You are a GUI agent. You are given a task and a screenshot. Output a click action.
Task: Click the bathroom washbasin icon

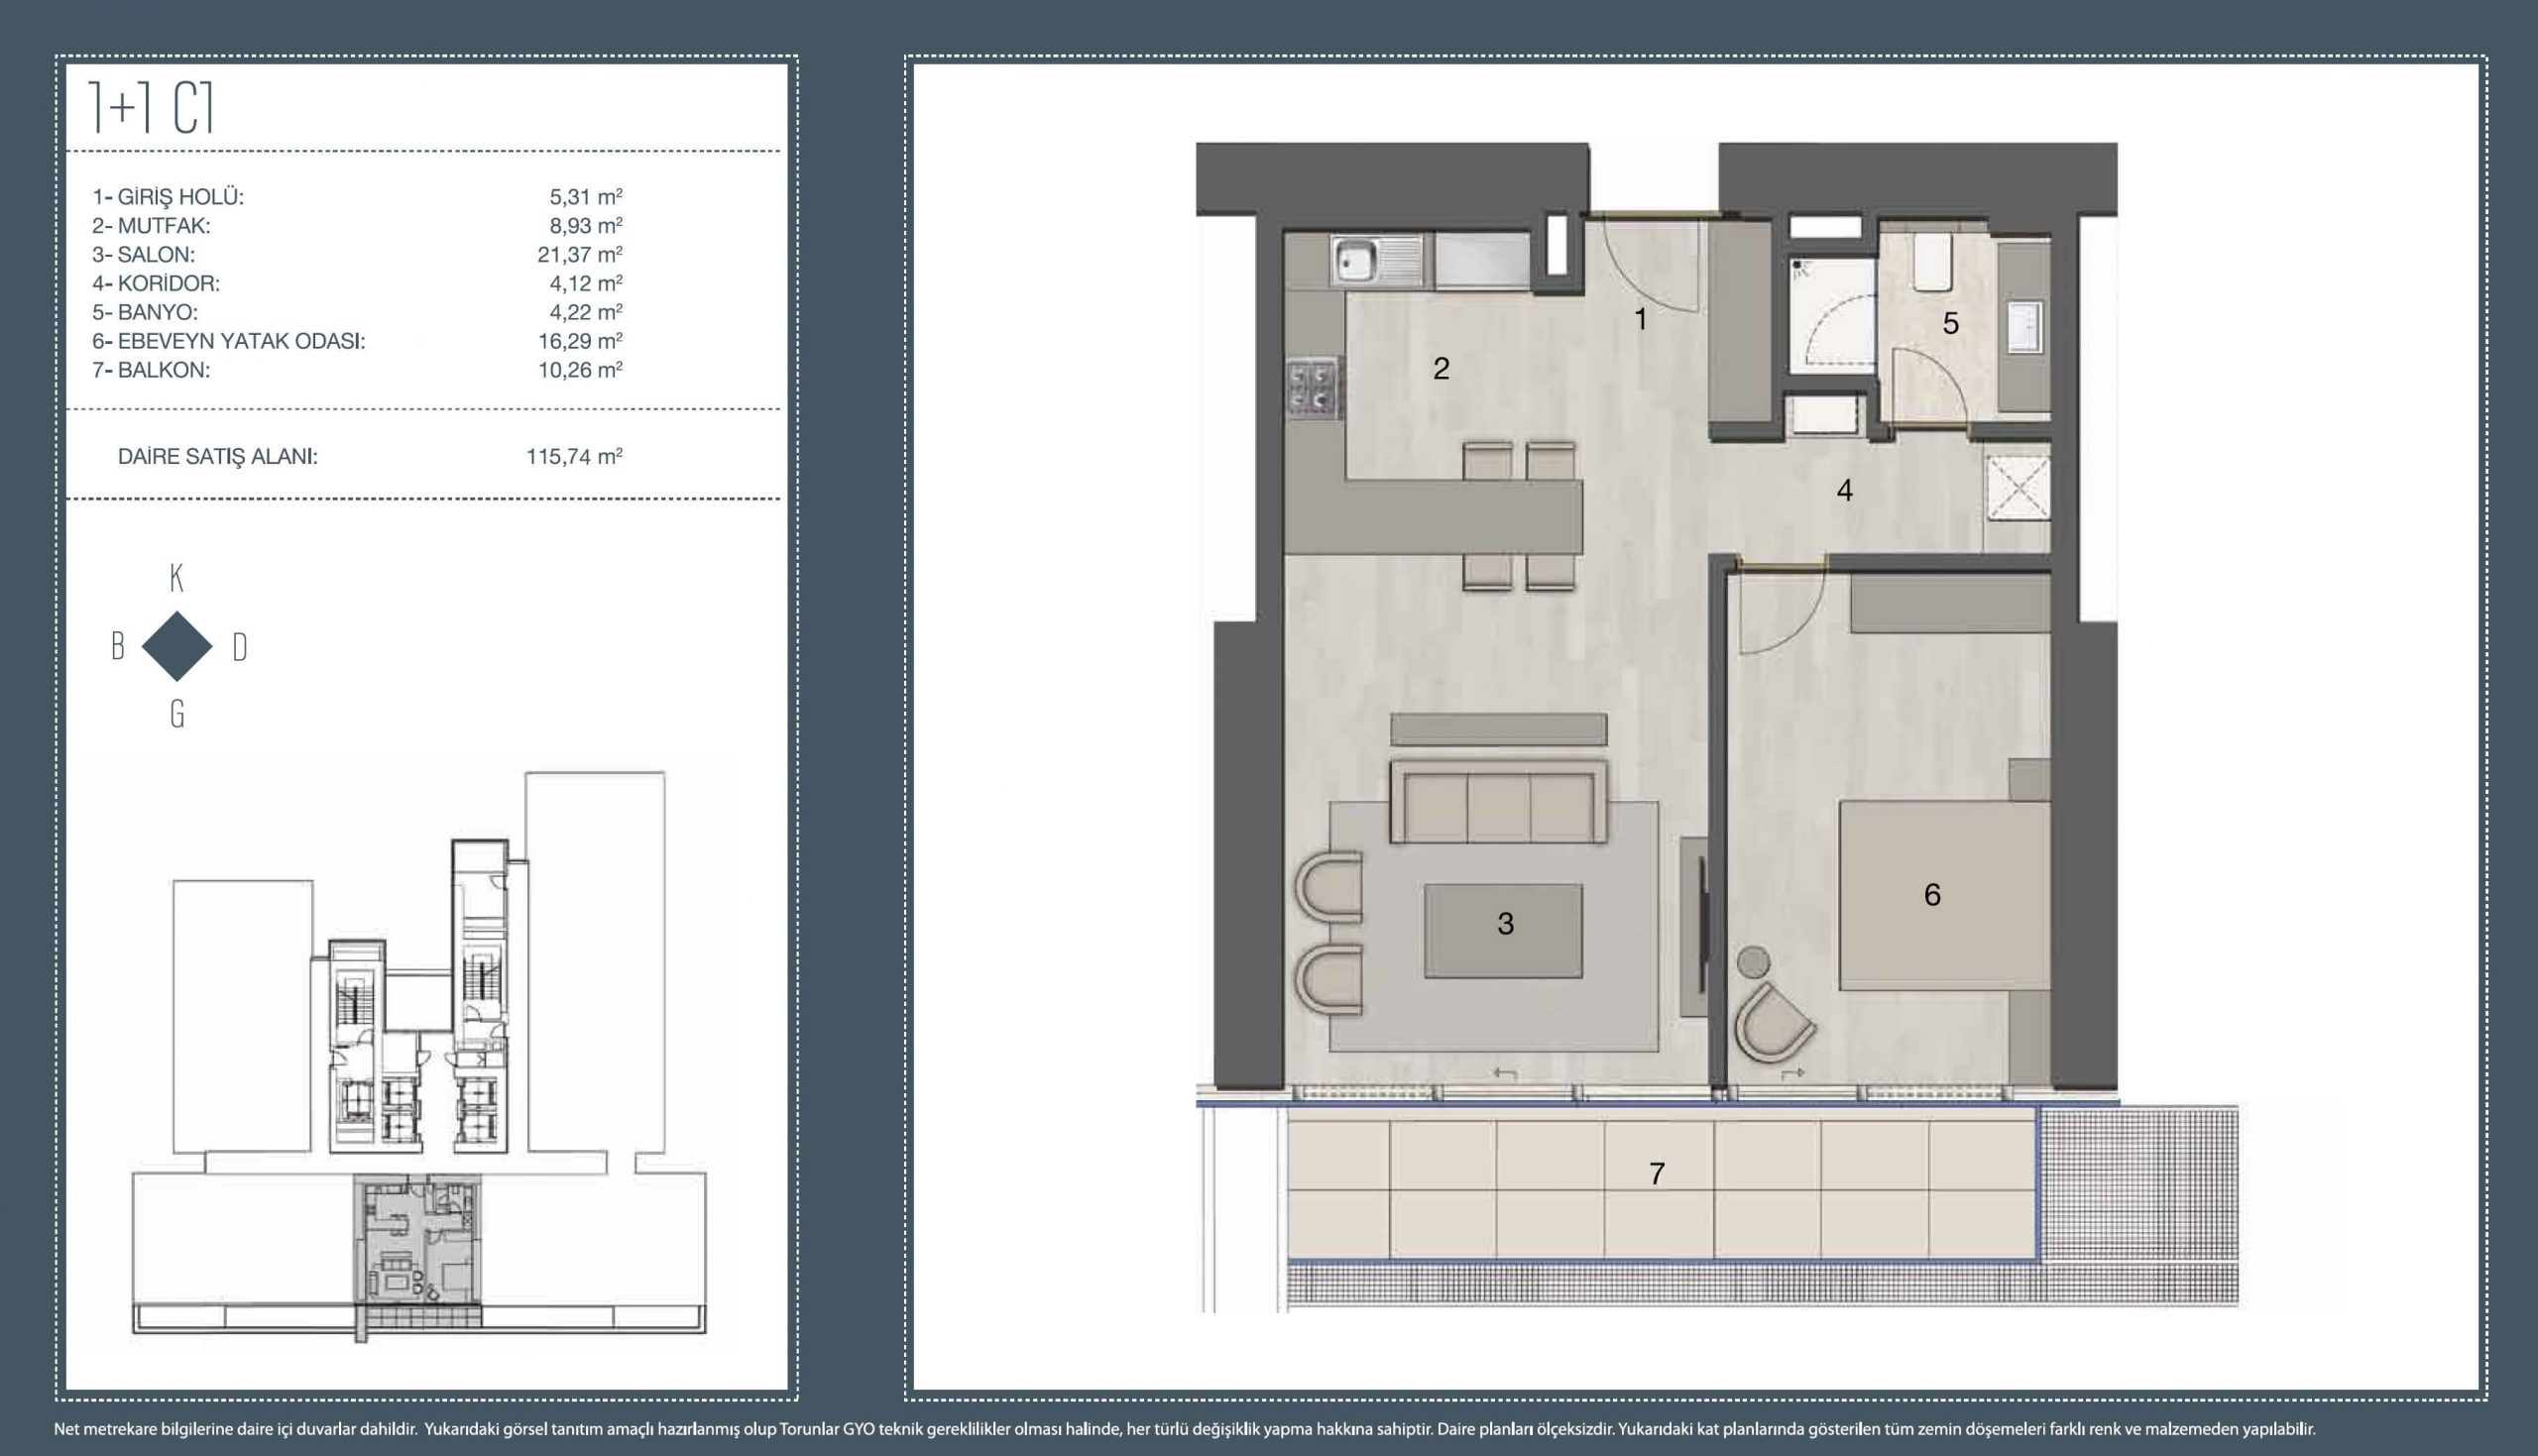coord(2024,326)
